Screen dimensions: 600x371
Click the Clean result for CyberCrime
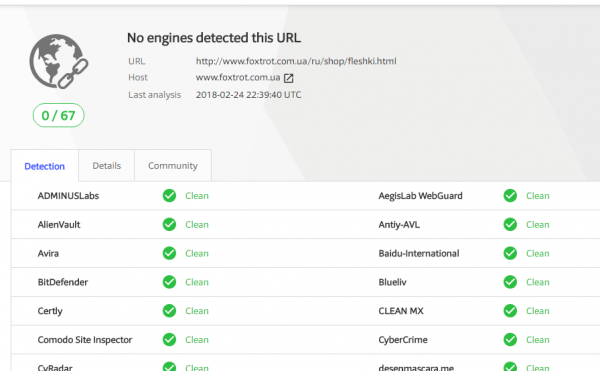coord(538,340)
